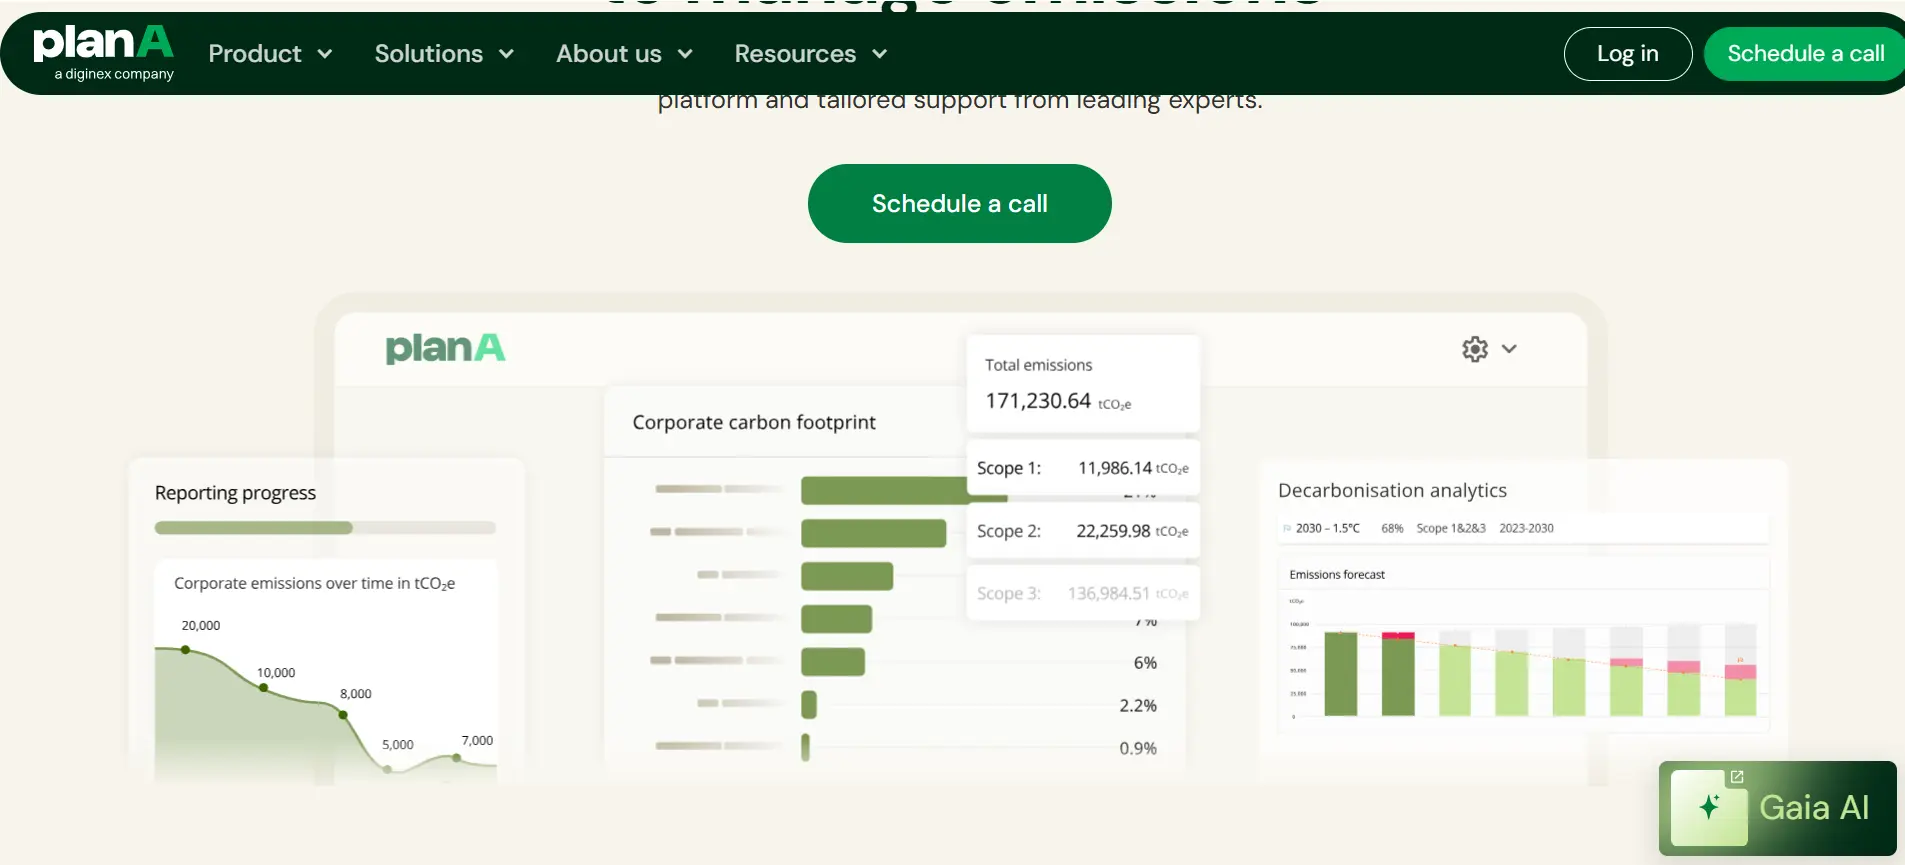Screen dimensions: 1905x865
Task: Click the external-link icon on the Gaia AI widget
Action: (1737, 777)
